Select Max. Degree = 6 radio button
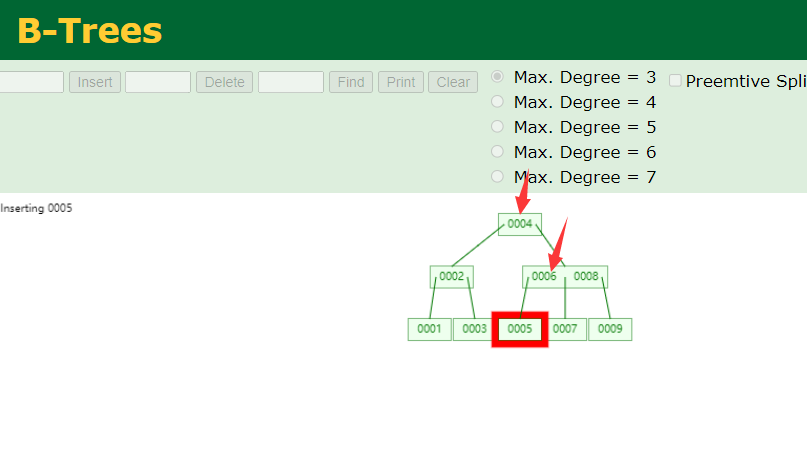Image resolution: width=807 pixels, height=469 pixels. pyautogui.click(x=497, y=151)
